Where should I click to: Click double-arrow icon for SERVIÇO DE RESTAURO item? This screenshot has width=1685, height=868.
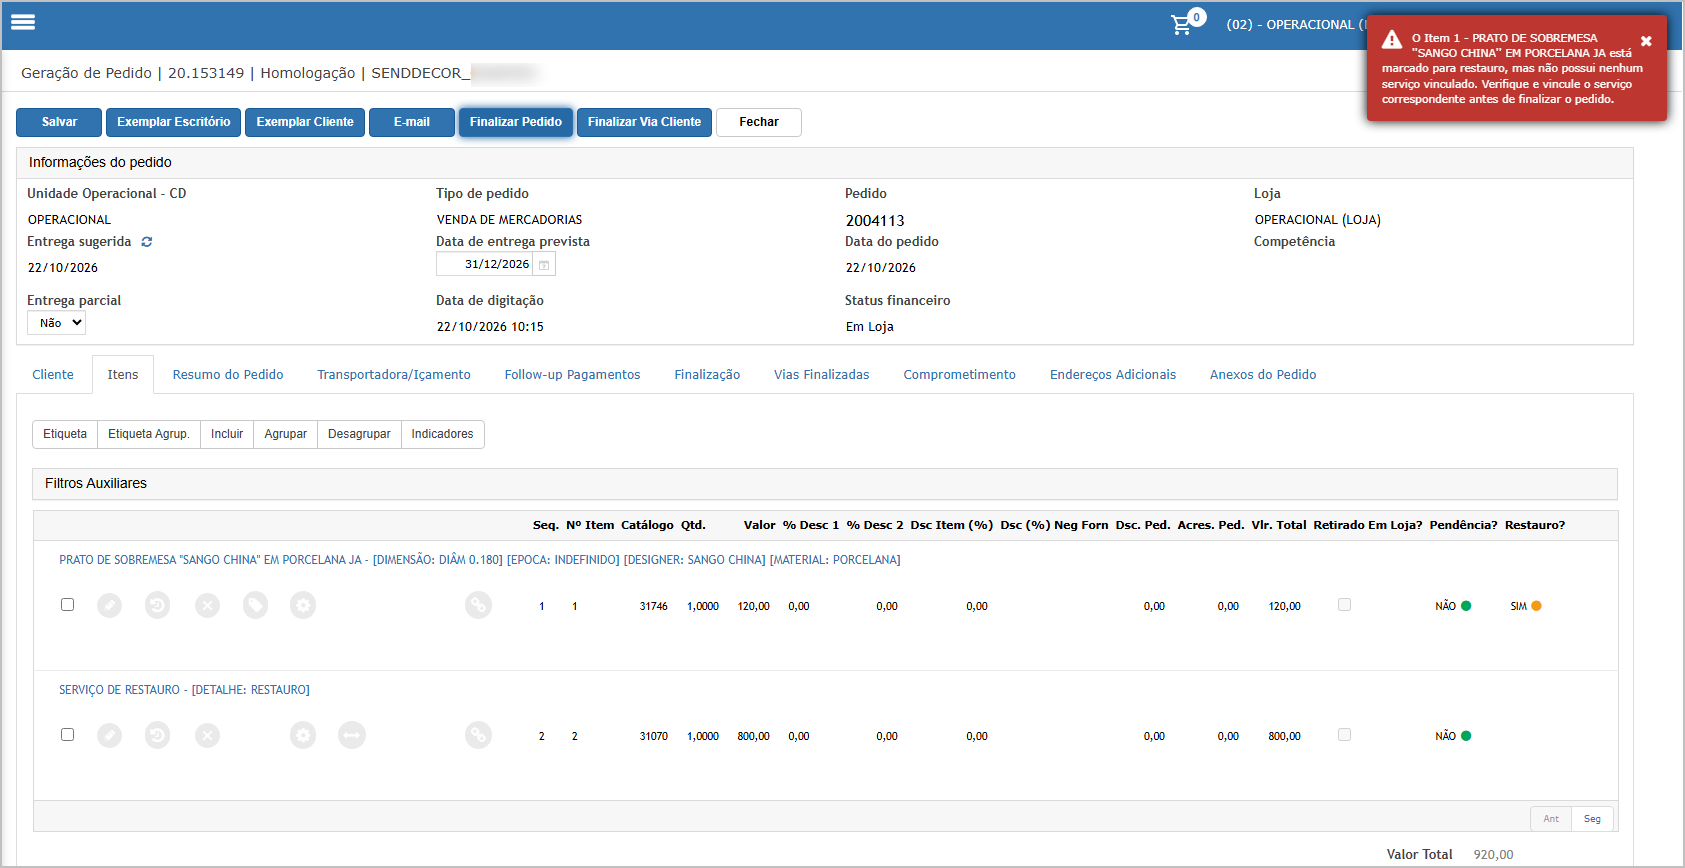coord(352,735)
